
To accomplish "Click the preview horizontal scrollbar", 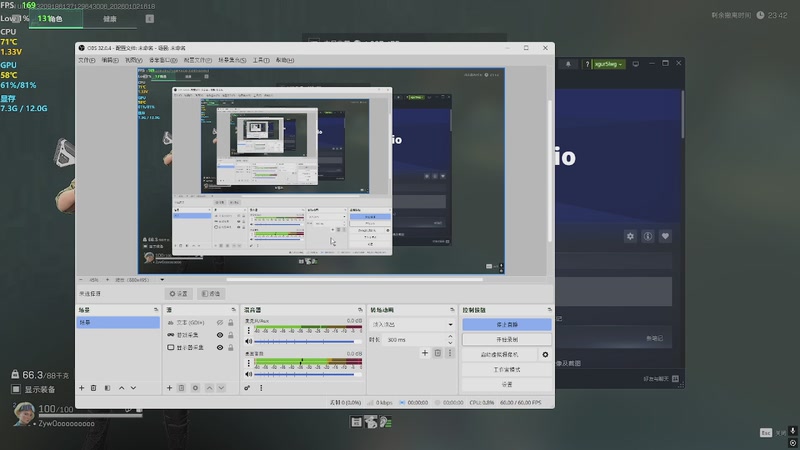I will click(354, 280).
